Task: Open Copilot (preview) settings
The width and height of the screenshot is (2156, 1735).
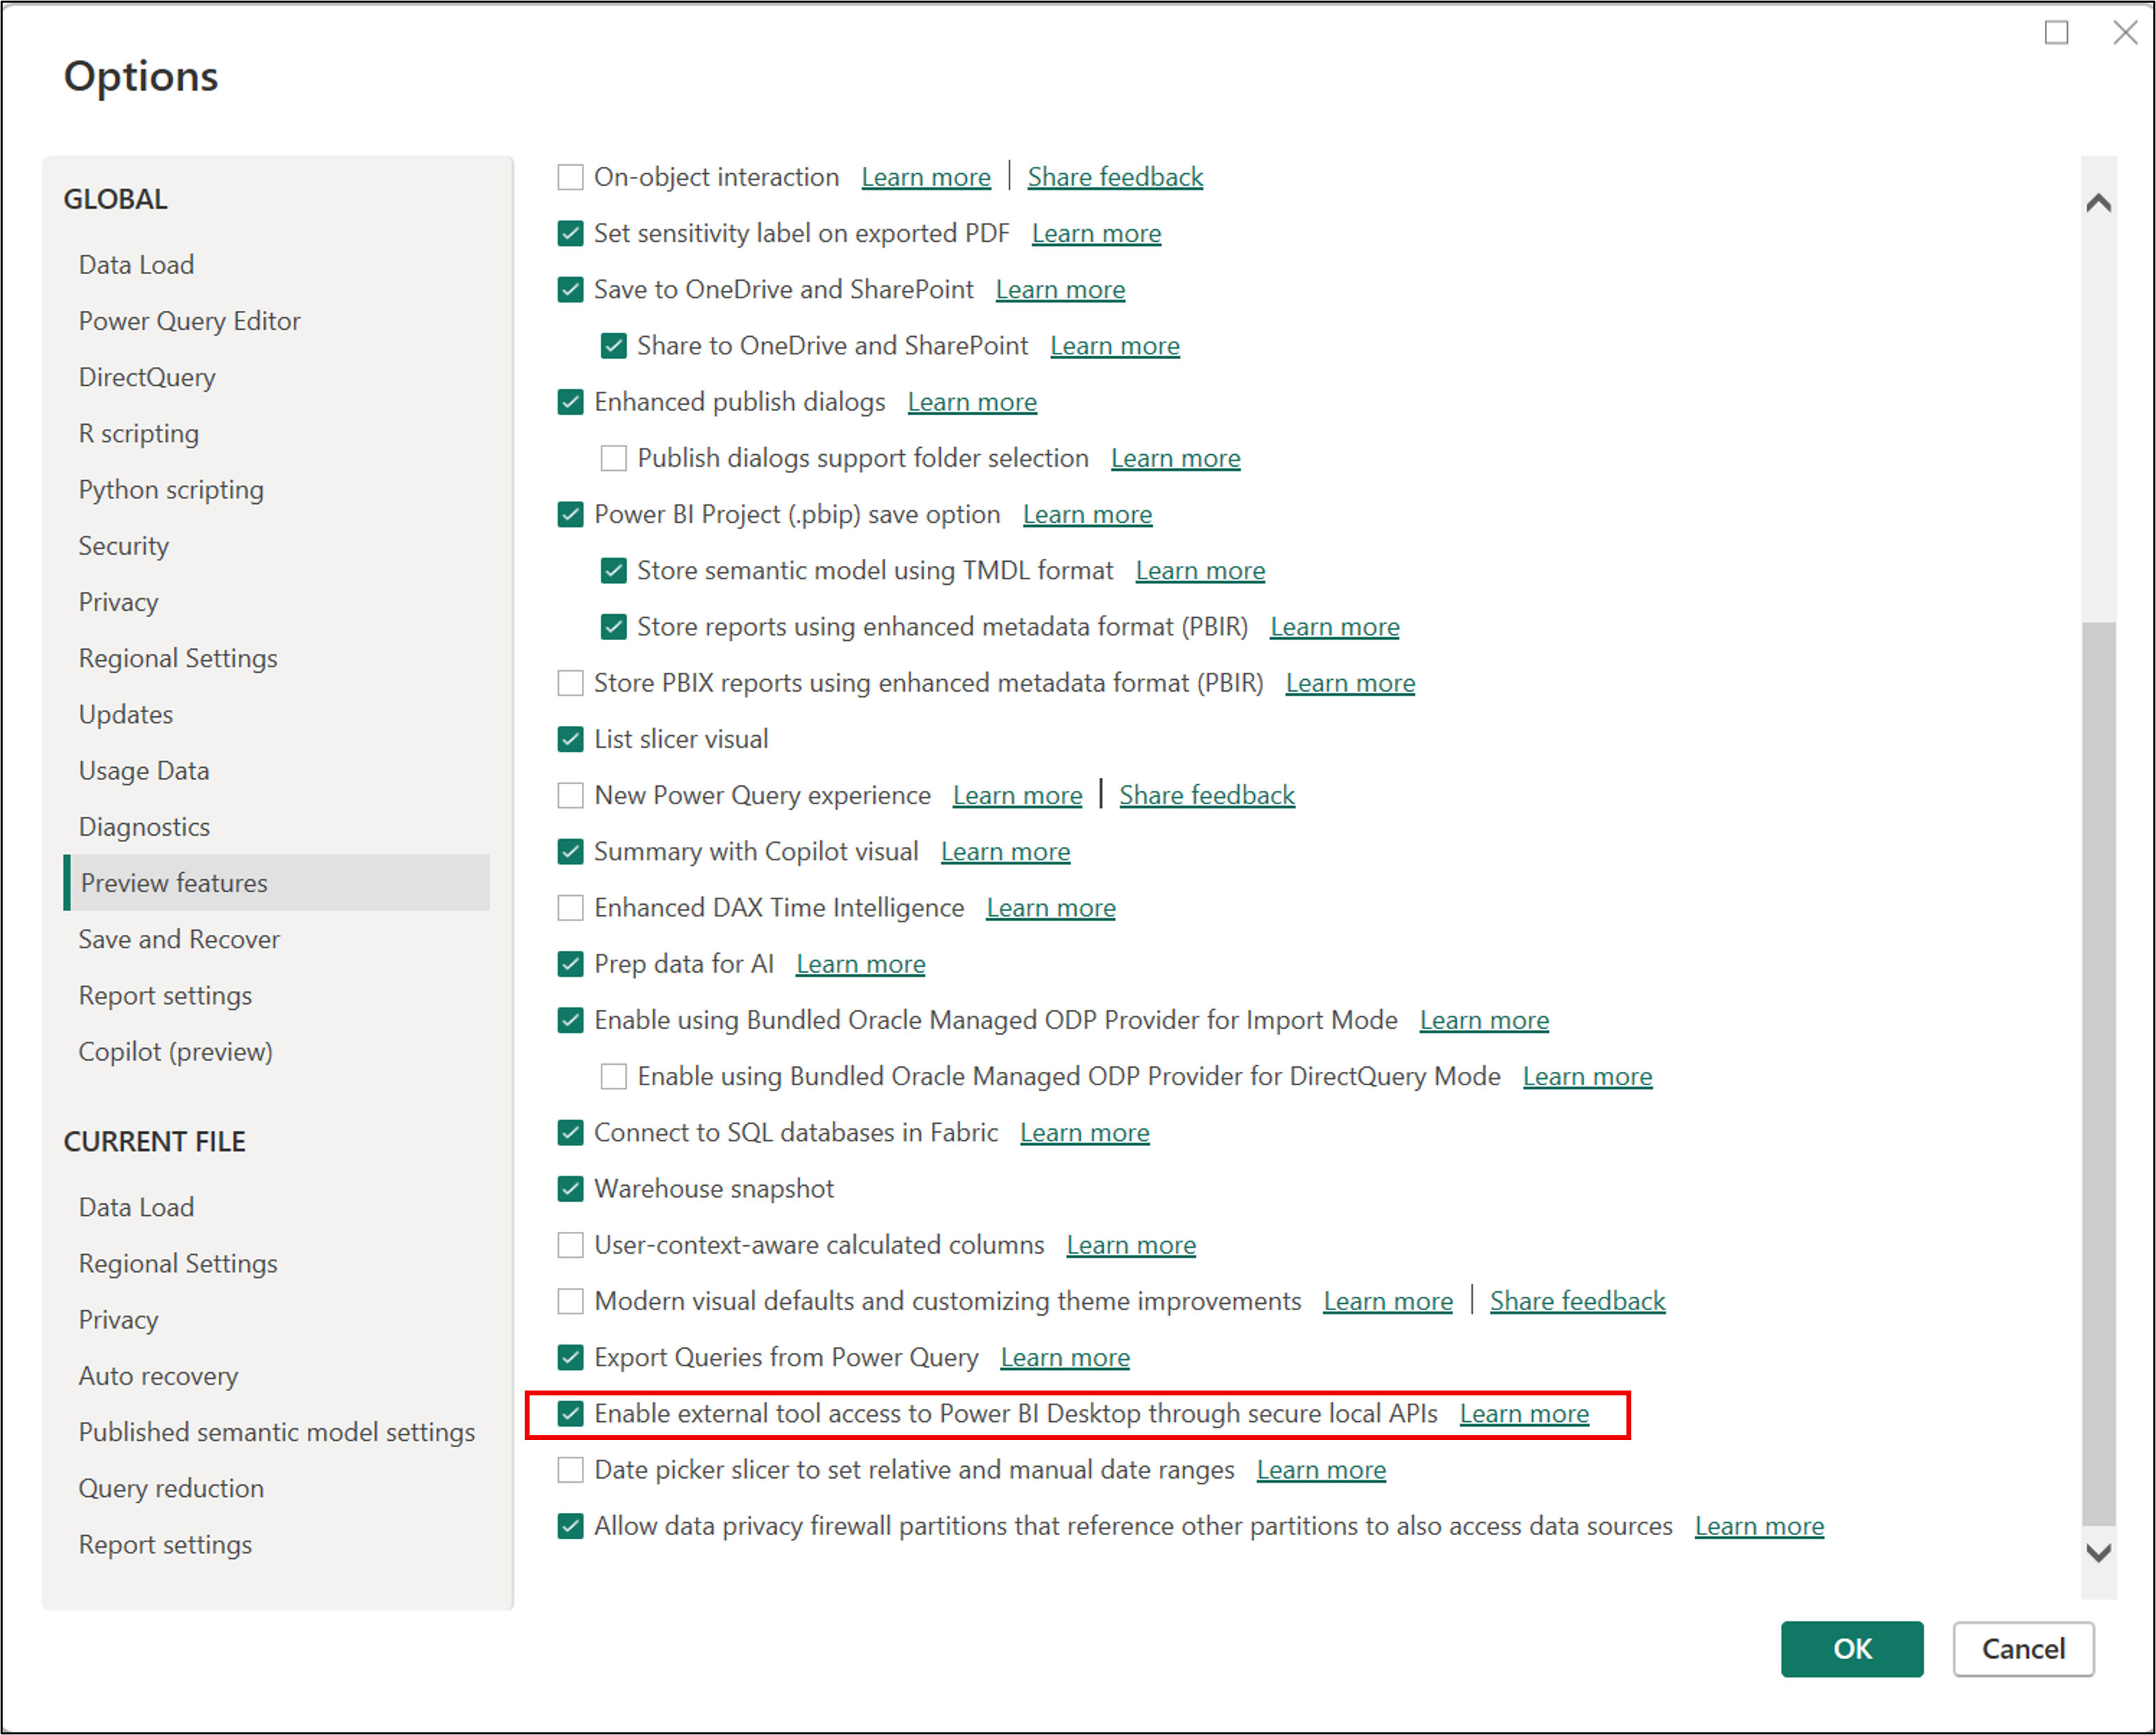Action: coord(175,1051)
